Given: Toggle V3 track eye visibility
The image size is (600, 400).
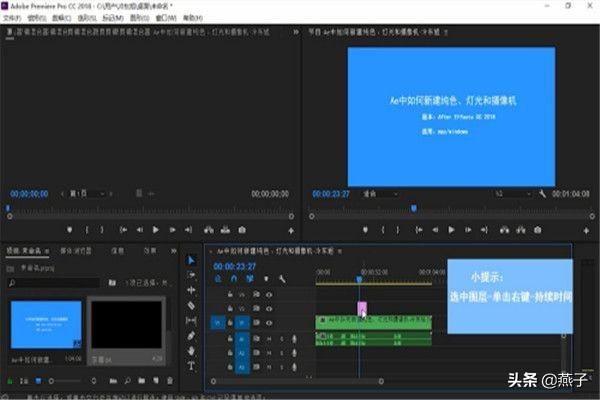Looking at the screenshot, I should point(269,295).
